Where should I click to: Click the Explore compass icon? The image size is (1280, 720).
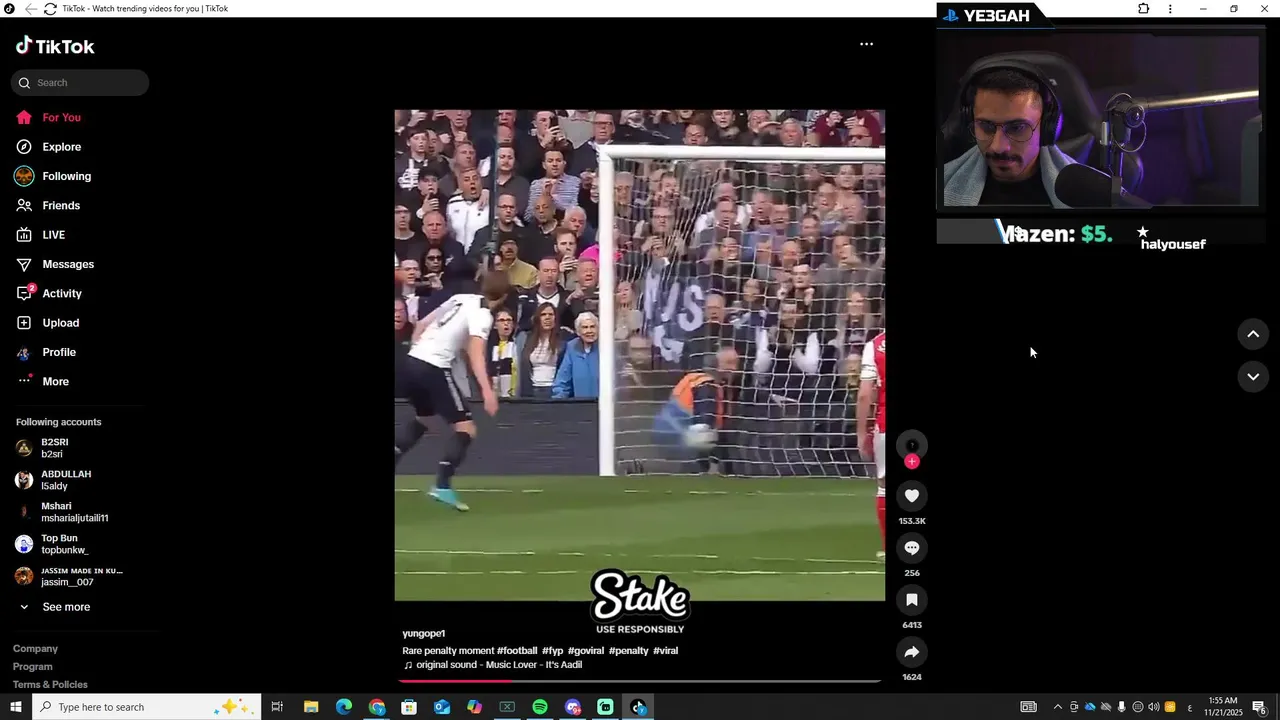tap(24, 147)
